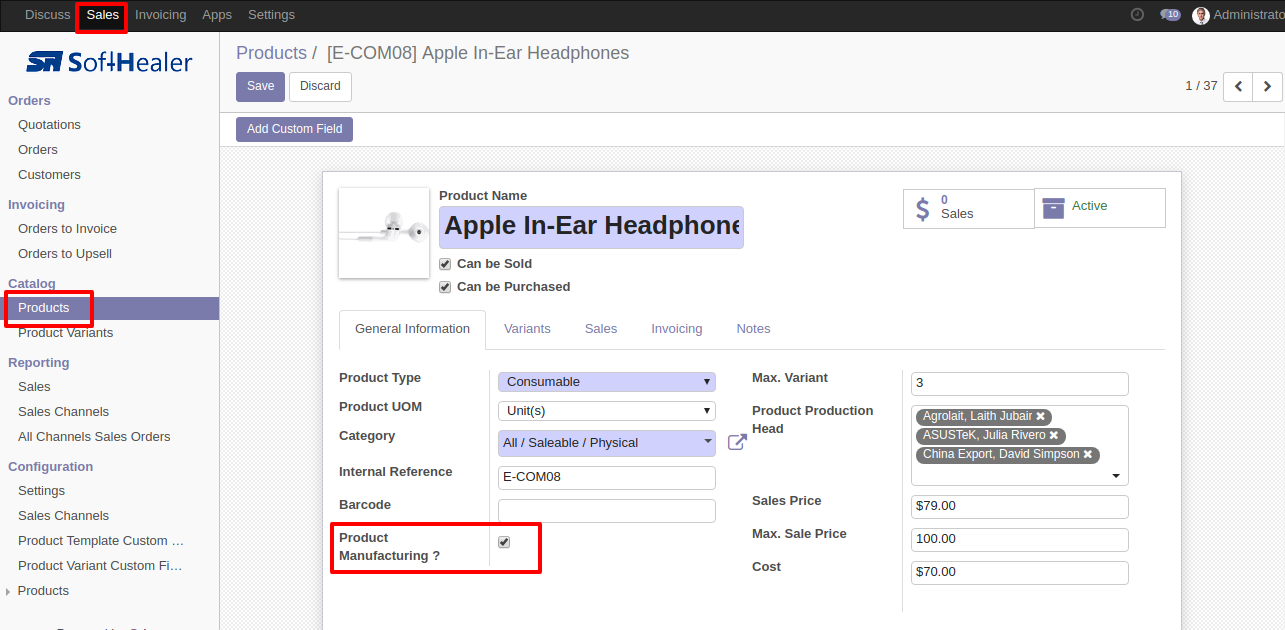
Task: Switch to the Sales form tab
Action: click(x=601, y=329)
